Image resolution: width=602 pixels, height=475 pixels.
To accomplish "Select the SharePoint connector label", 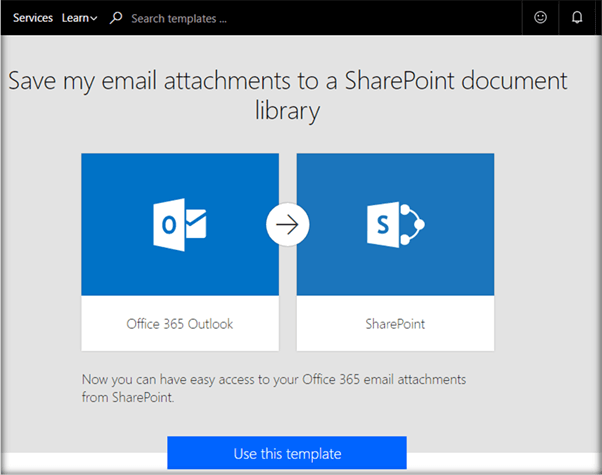I will pyautogui.click(x=395, y=324).
